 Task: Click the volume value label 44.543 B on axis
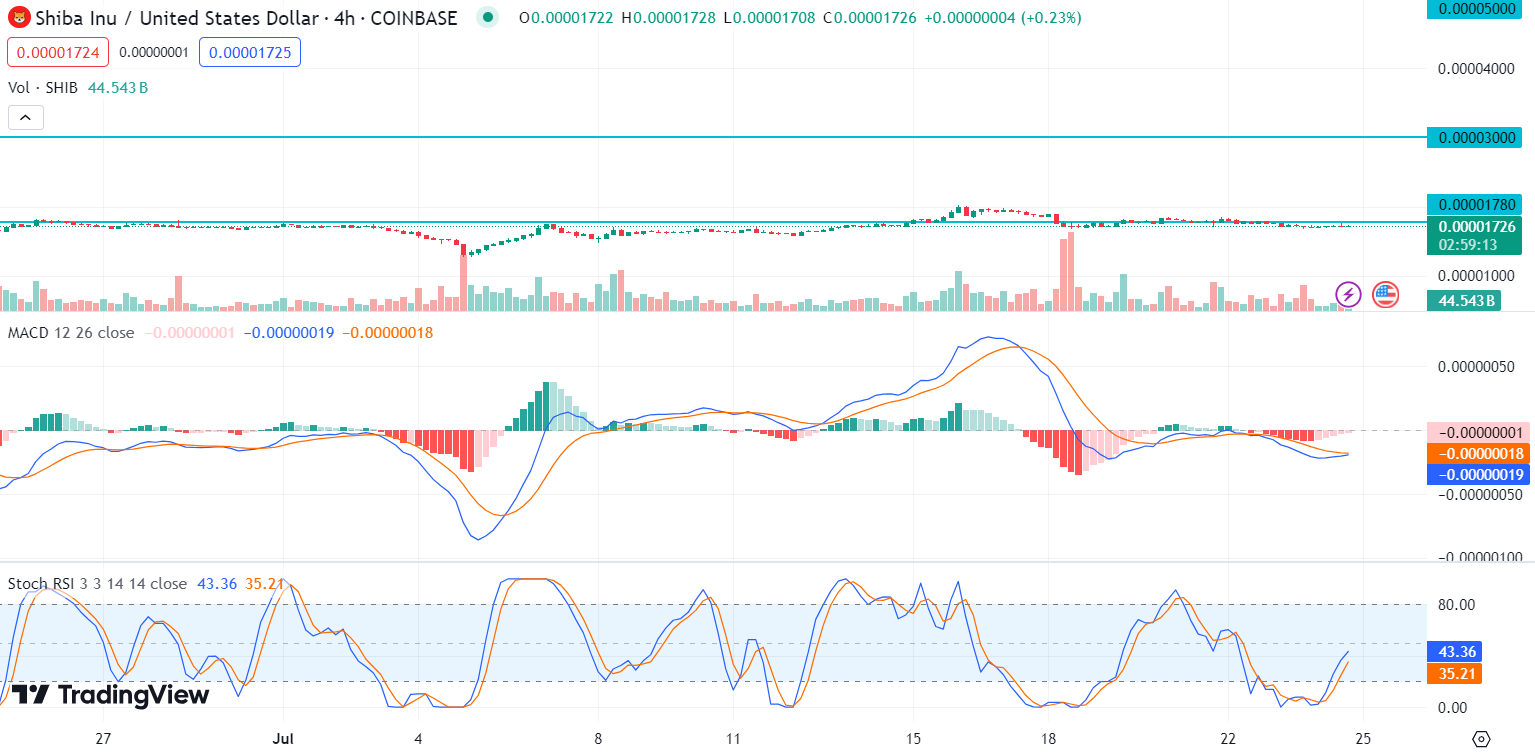(1466, 300)
